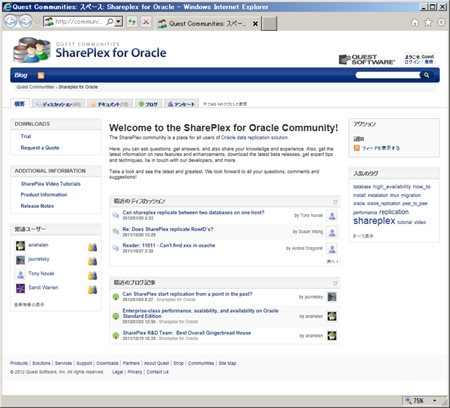The width and height of the screenshot is (450, 408).
Task: Go back with the browser back arrow
Action: (x=10, y=22)
